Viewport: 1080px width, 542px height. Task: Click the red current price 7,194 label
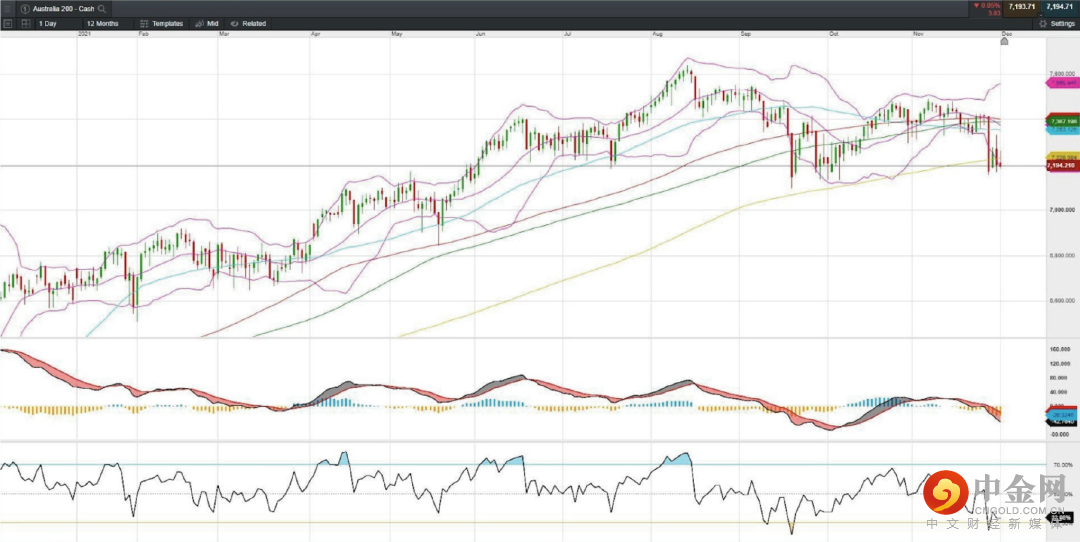[1060, 166]
